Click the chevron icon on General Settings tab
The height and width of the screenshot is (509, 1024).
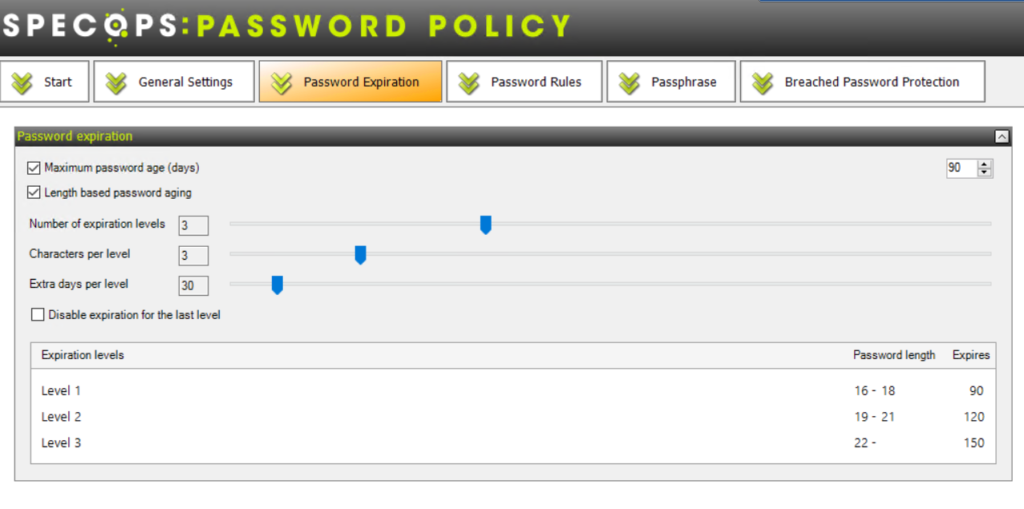(x=116, y=82)
